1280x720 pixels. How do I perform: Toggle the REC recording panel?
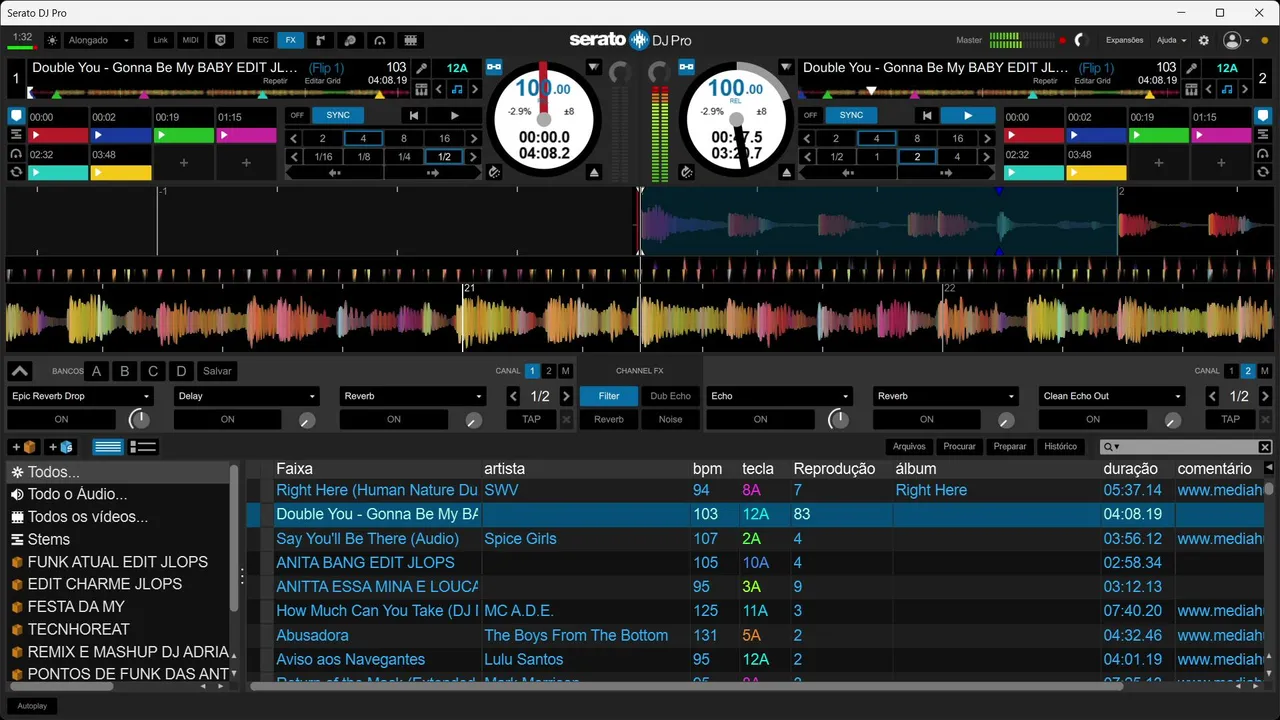click(x=260, y=40)
